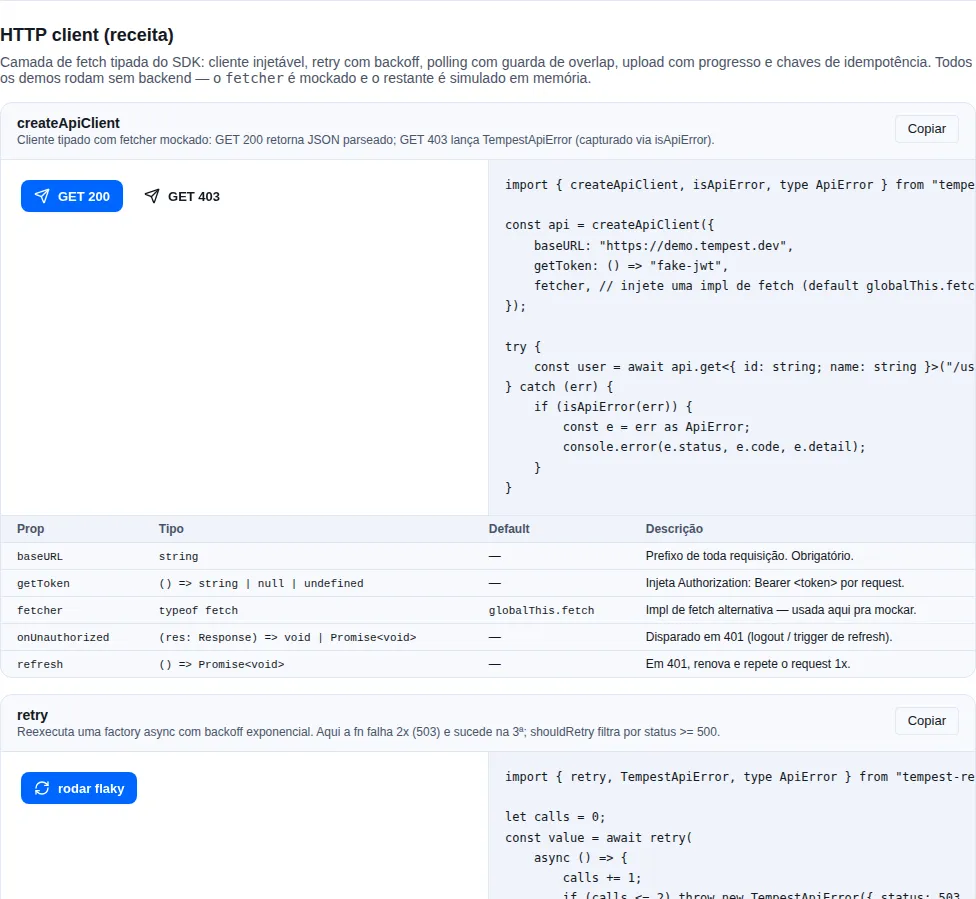Screen dimensions: 976x899
Task: Select the 'retry' section title
Action: [32, 715]
